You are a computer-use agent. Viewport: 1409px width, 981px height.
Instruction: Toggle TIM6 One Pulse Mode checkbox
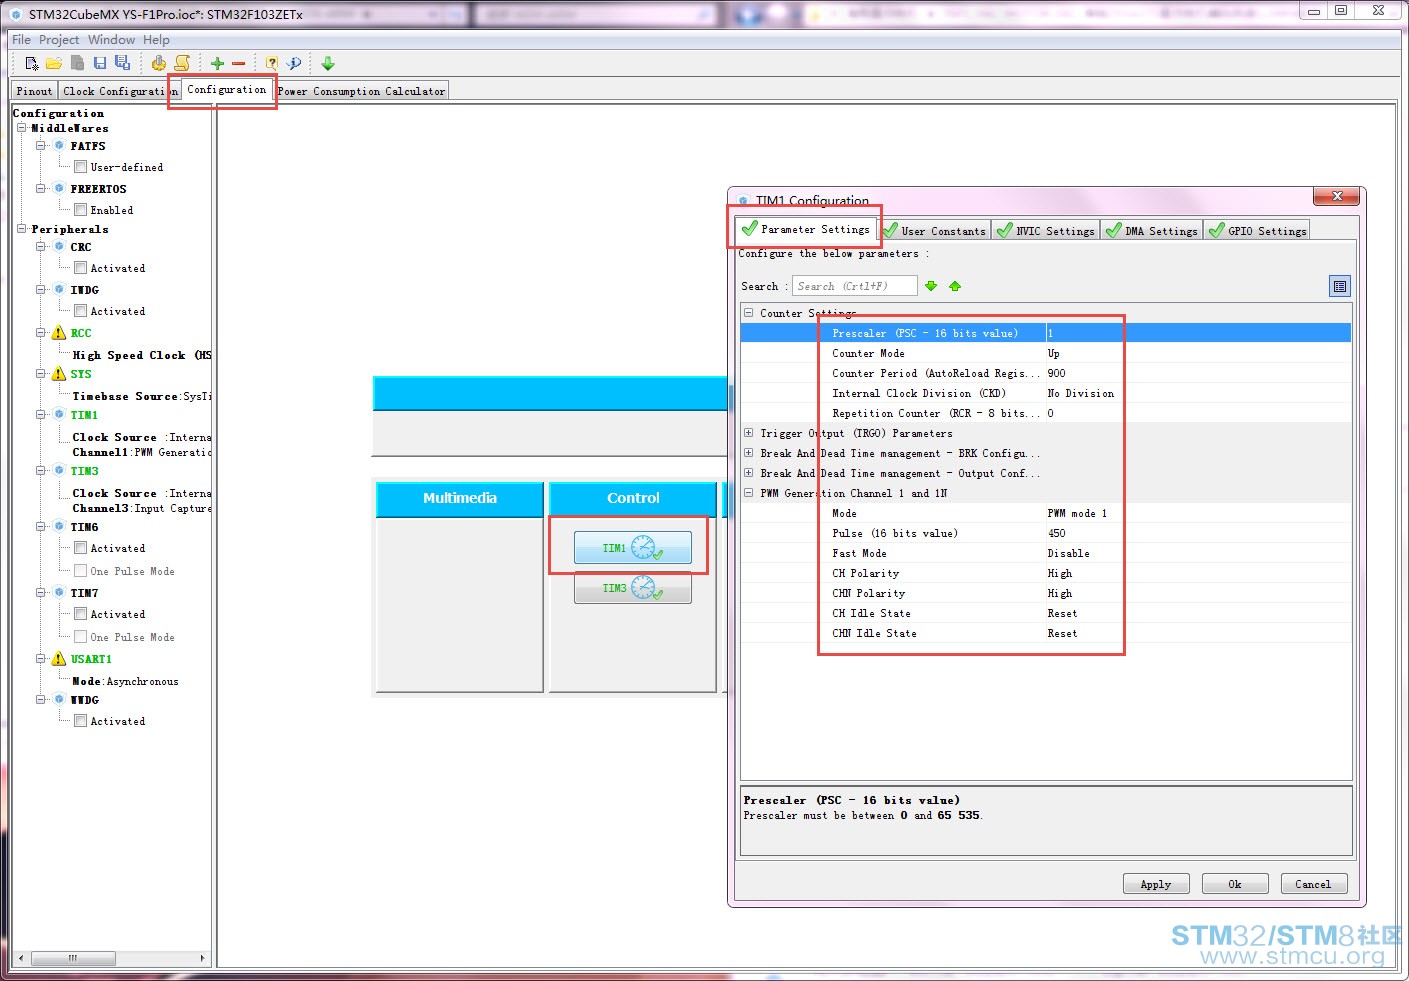click(x=81, y=571)
